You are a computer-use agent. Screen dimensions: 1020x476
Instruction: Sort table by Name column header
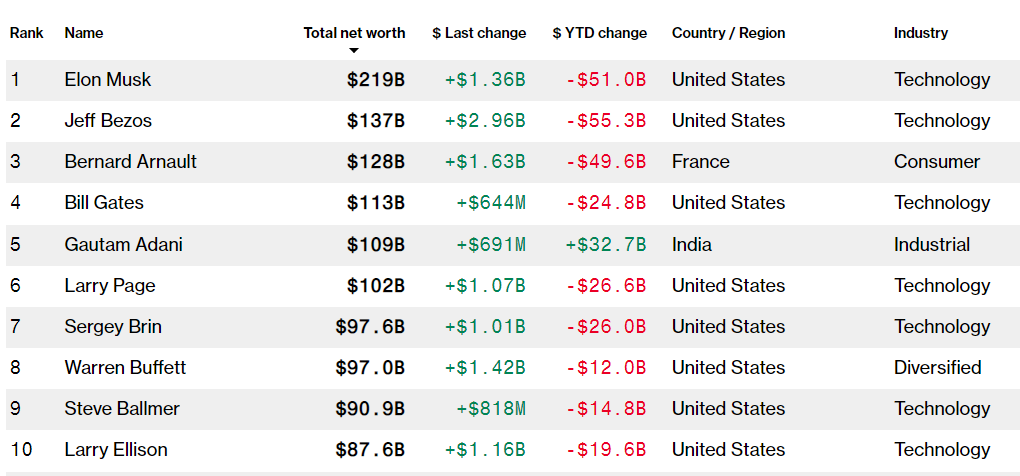pyautogui.click(x=84, y=33)
